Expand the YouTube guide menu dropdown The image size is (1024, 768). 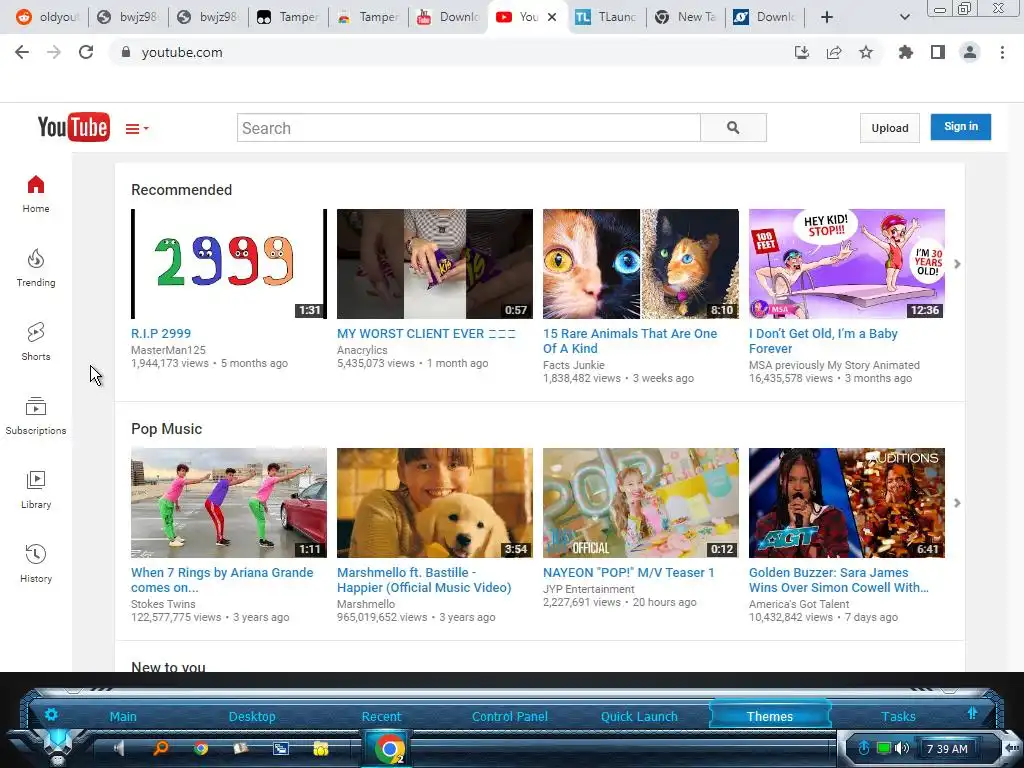(x=137, y=129)
